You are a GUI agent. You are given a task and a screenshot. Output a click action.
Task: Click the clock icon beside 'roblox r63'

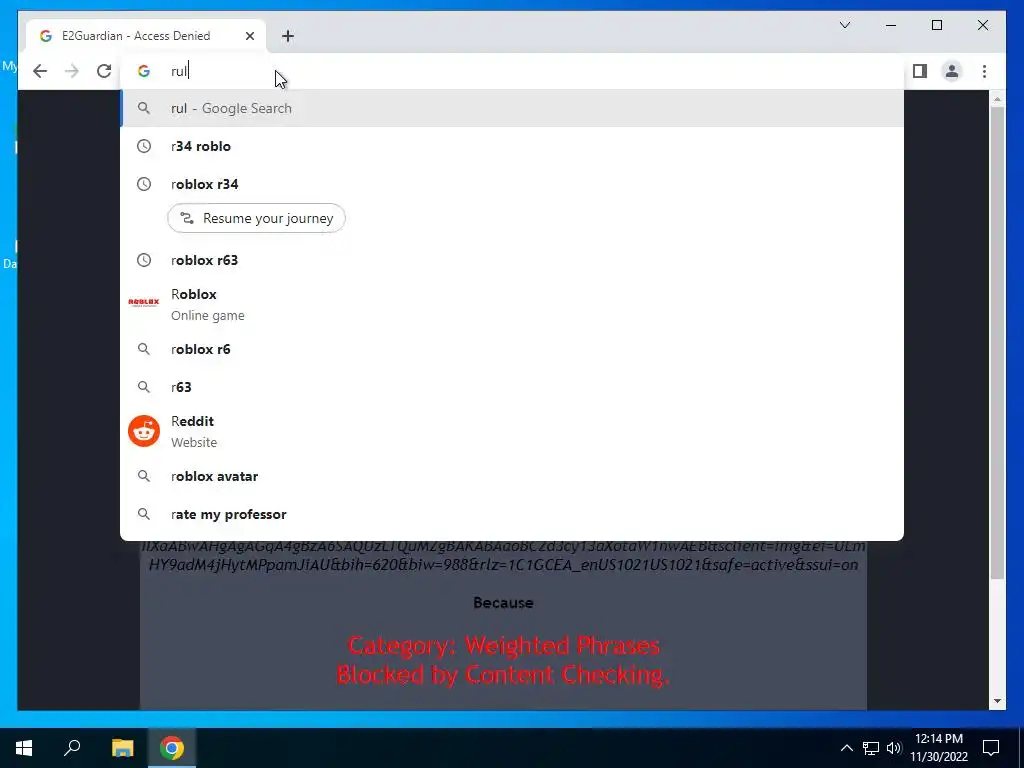pyautogui.click(x=144, y=260)
